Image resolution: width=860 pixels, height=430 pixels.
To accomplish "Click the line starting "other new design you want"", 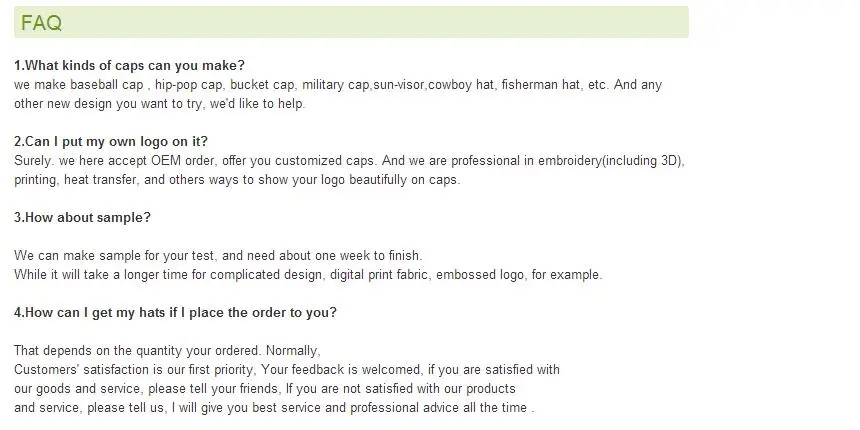I will tap(160, 104).
